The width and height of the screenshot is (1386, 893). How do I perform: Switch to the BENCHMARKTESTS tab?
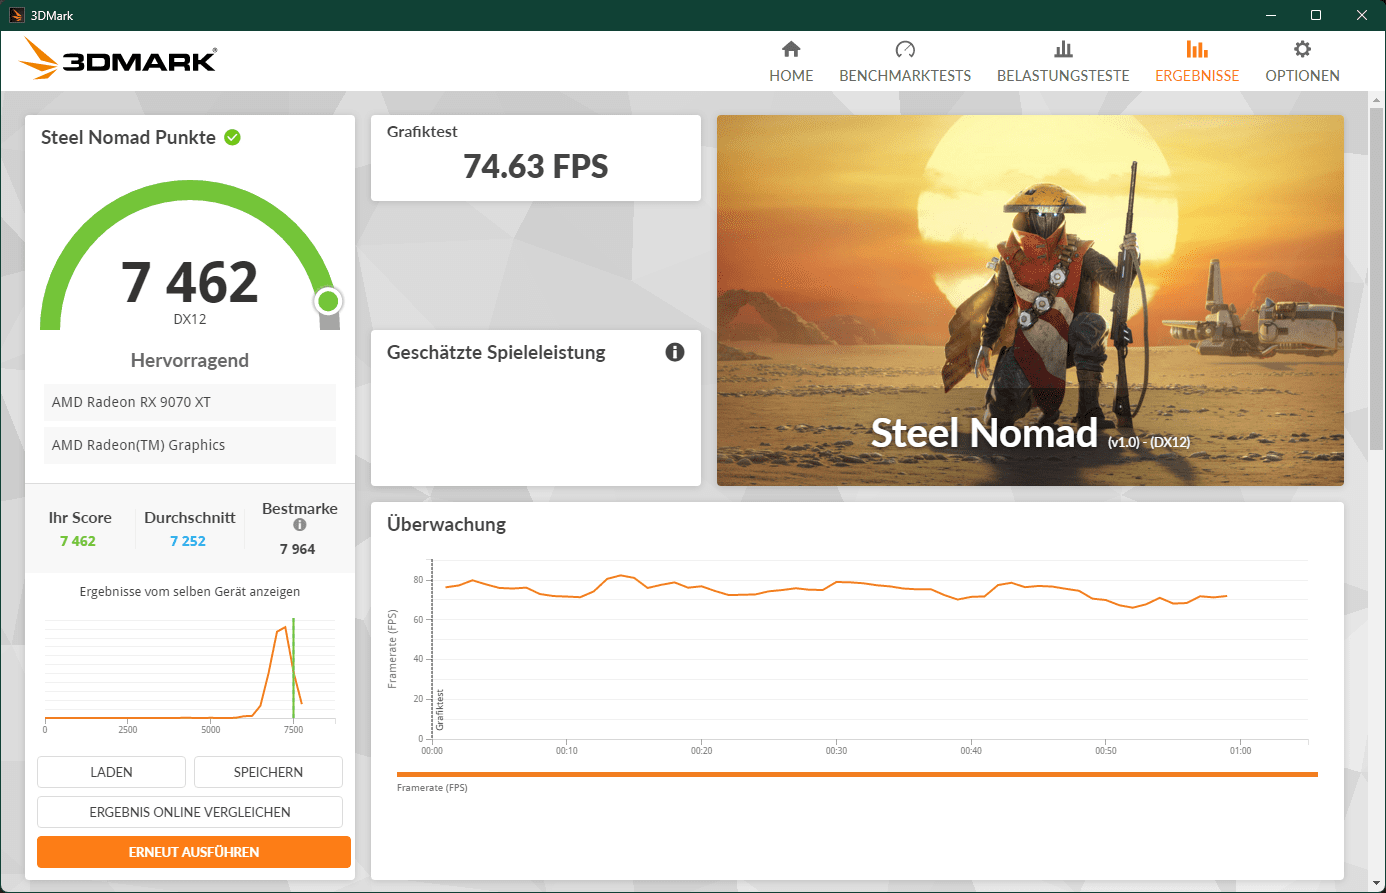click(x=905, y=61)
